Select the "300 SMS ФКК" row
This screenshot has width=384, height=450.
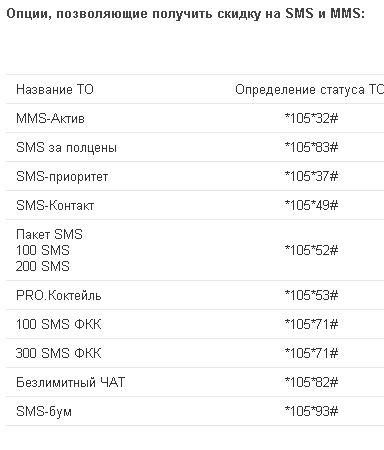[195, 353]
